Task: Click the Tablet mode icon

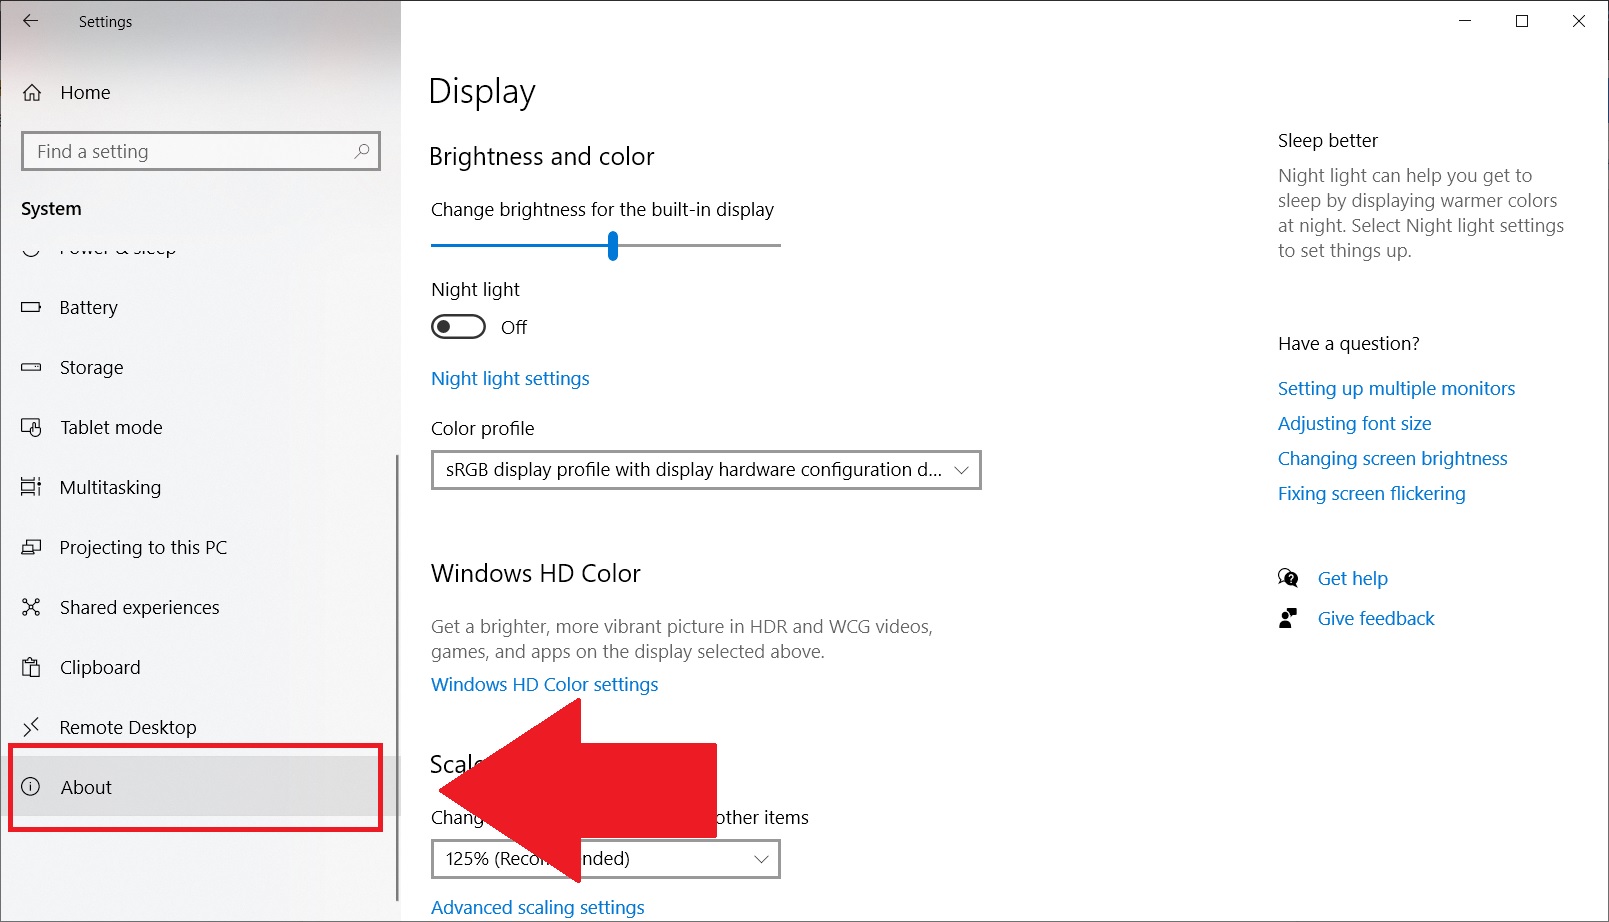Action: click(31, 427)
